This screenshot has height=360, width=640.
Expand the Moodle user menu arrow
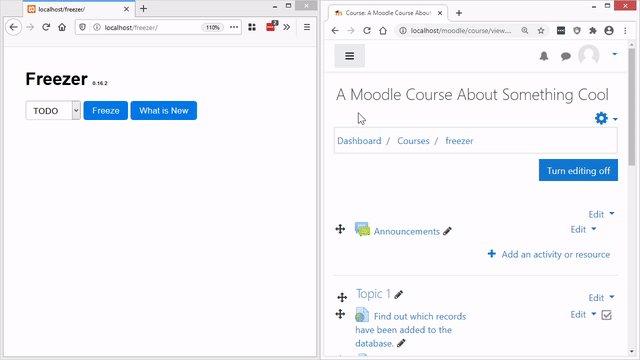pos(614,54)
